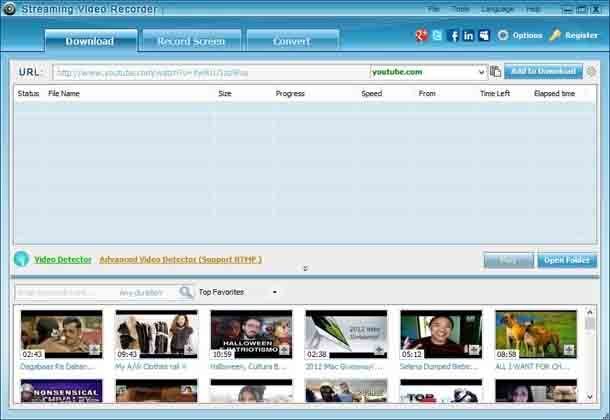Add the 09:43 video via plus icon
The height and width of the screenshot is (420, 610).
(x=189, y=350)
